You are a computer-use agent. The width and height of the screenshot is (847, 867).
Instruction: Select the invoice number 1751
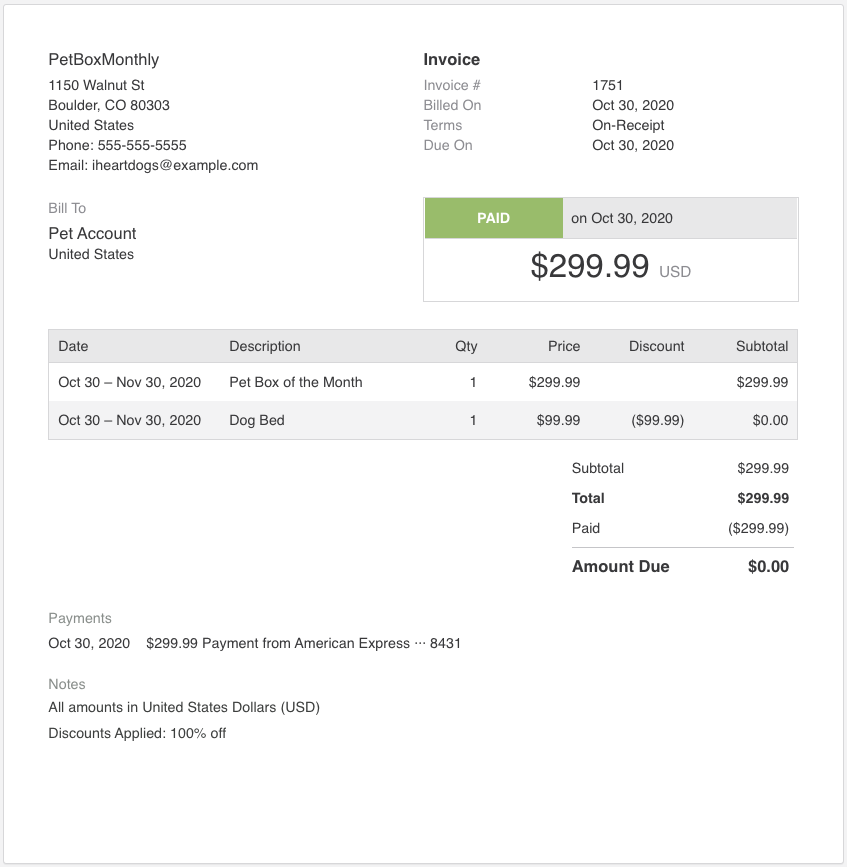pyautogui.click(x=607, y=85)
